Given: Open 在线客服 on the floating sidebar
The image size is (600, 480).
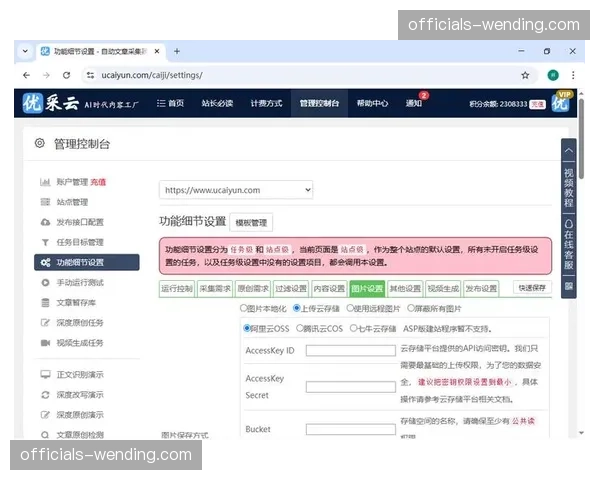Looking at the screenshot, I should [x=569, y=245].
